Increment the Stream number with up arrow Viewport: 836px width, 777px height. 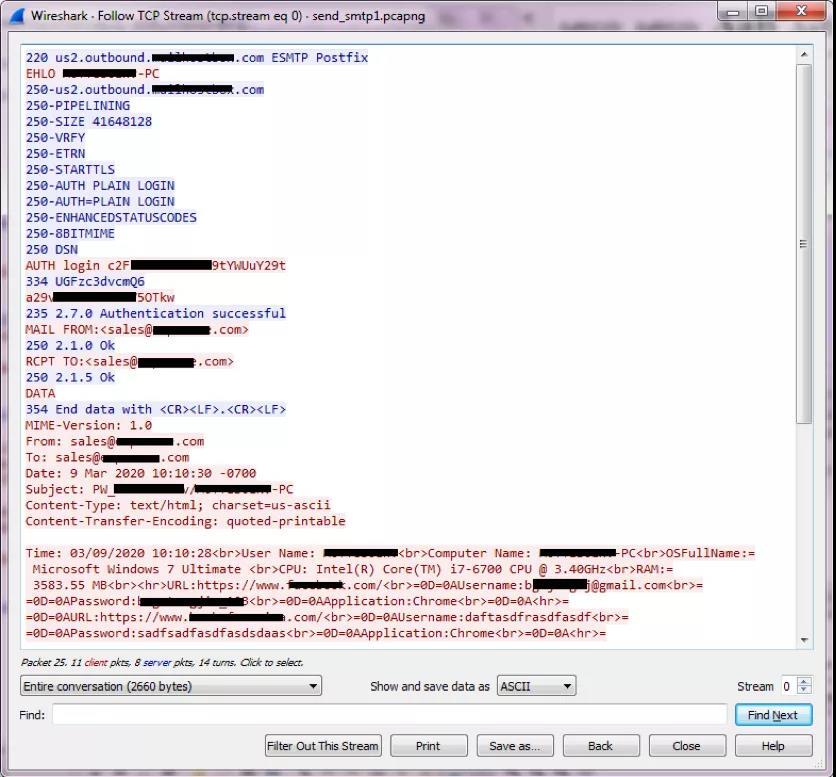click(x=805, y=682)
